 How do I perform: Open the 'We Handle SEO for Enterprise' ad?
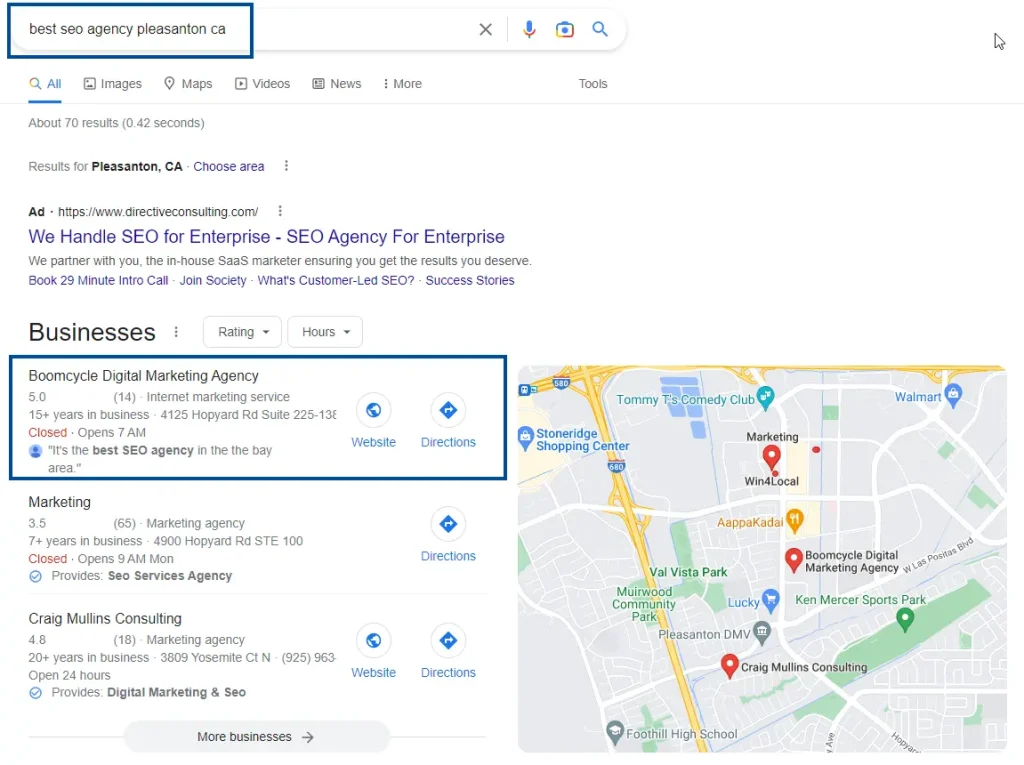pos(266,237)
